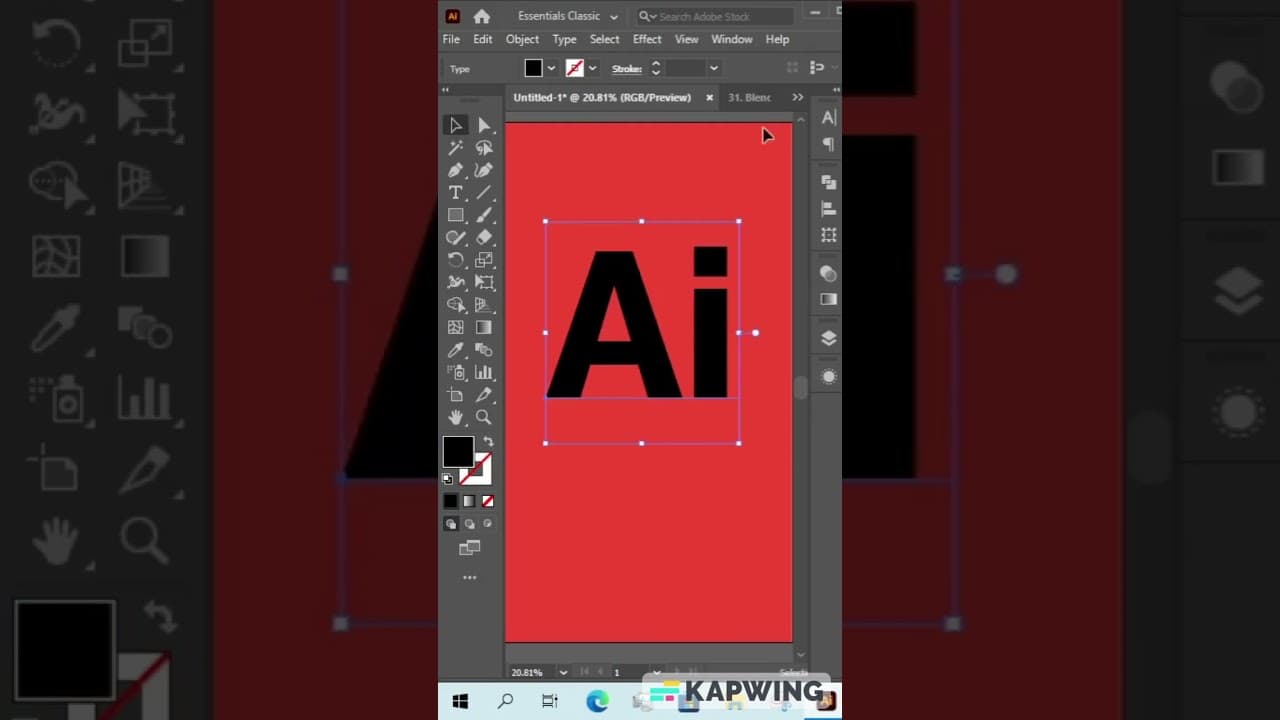Choose the Column Graph tool
The height and width of the screenshot is (720, 1280).
click(484, 372)
